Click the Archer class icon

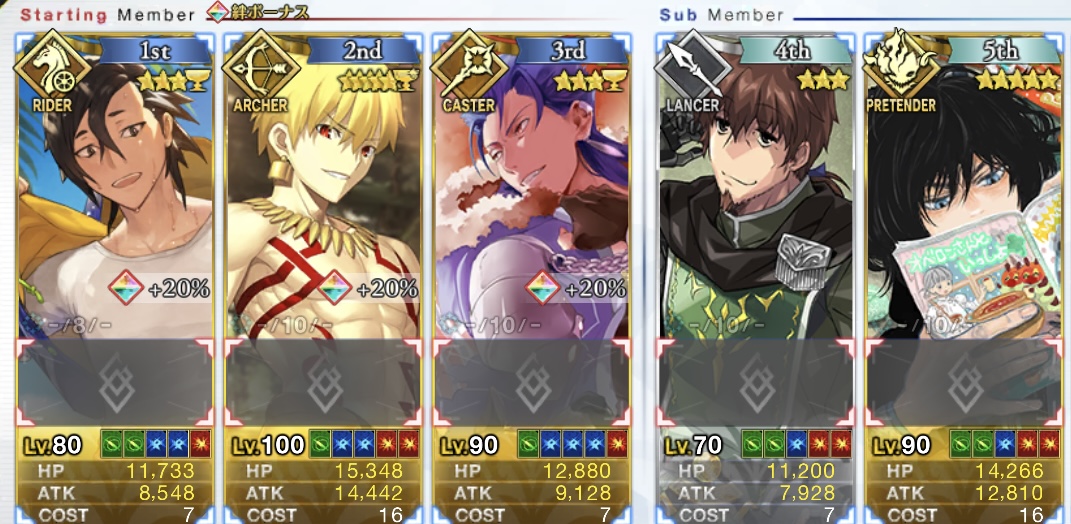tap(262, 67)
